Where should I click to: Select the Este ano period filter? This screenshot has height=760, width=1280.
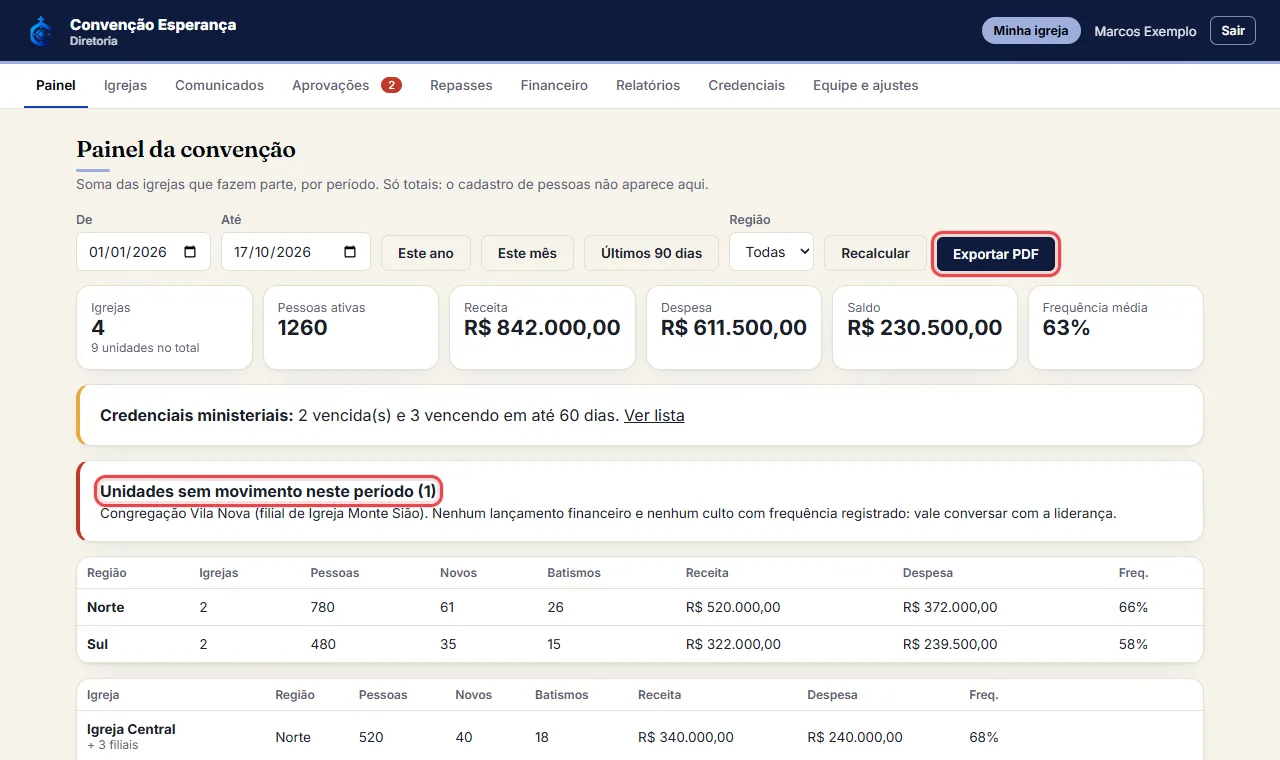pyautogui.click(x=426, y=253)
